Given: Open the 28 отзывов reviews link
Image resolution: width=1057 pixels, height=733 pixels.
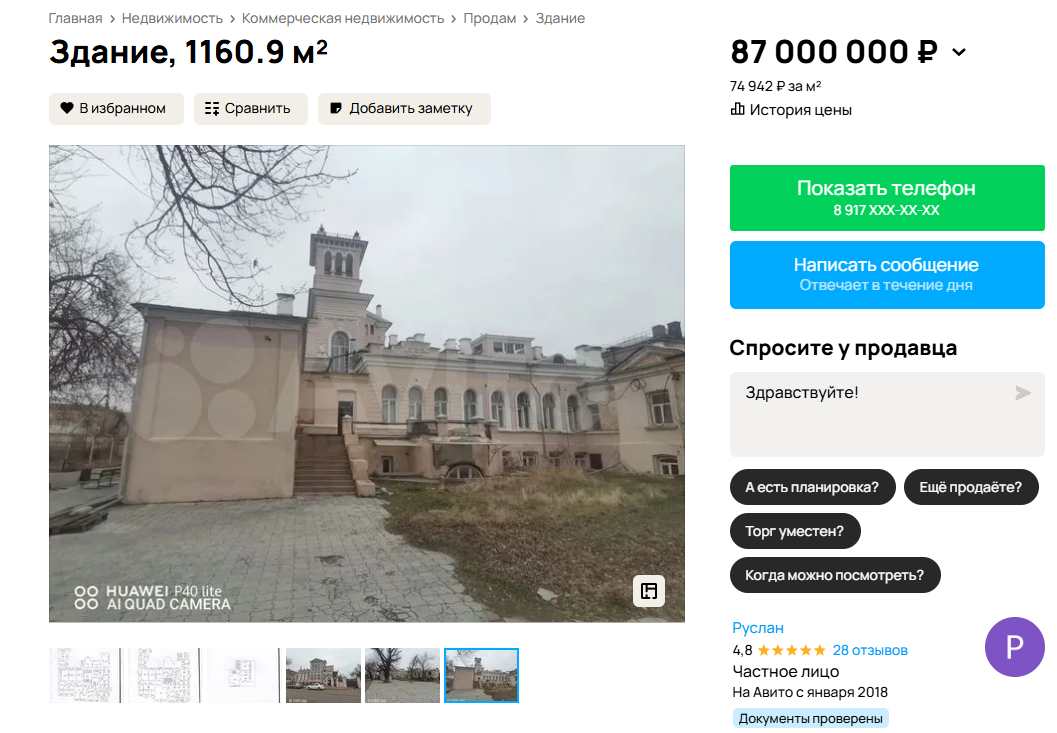Looking at the screenshot, I should pyautogui.click(x=870, y=651).
